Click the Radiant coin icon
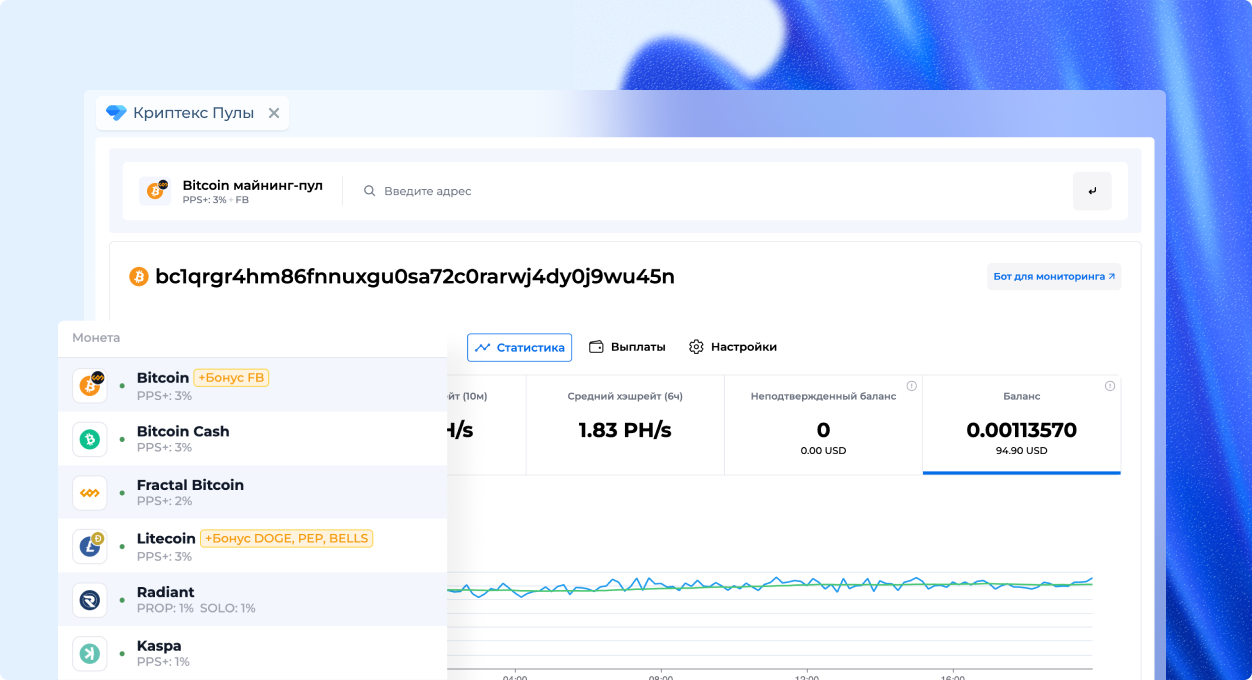1252x680 pixels. pos(90,600)
